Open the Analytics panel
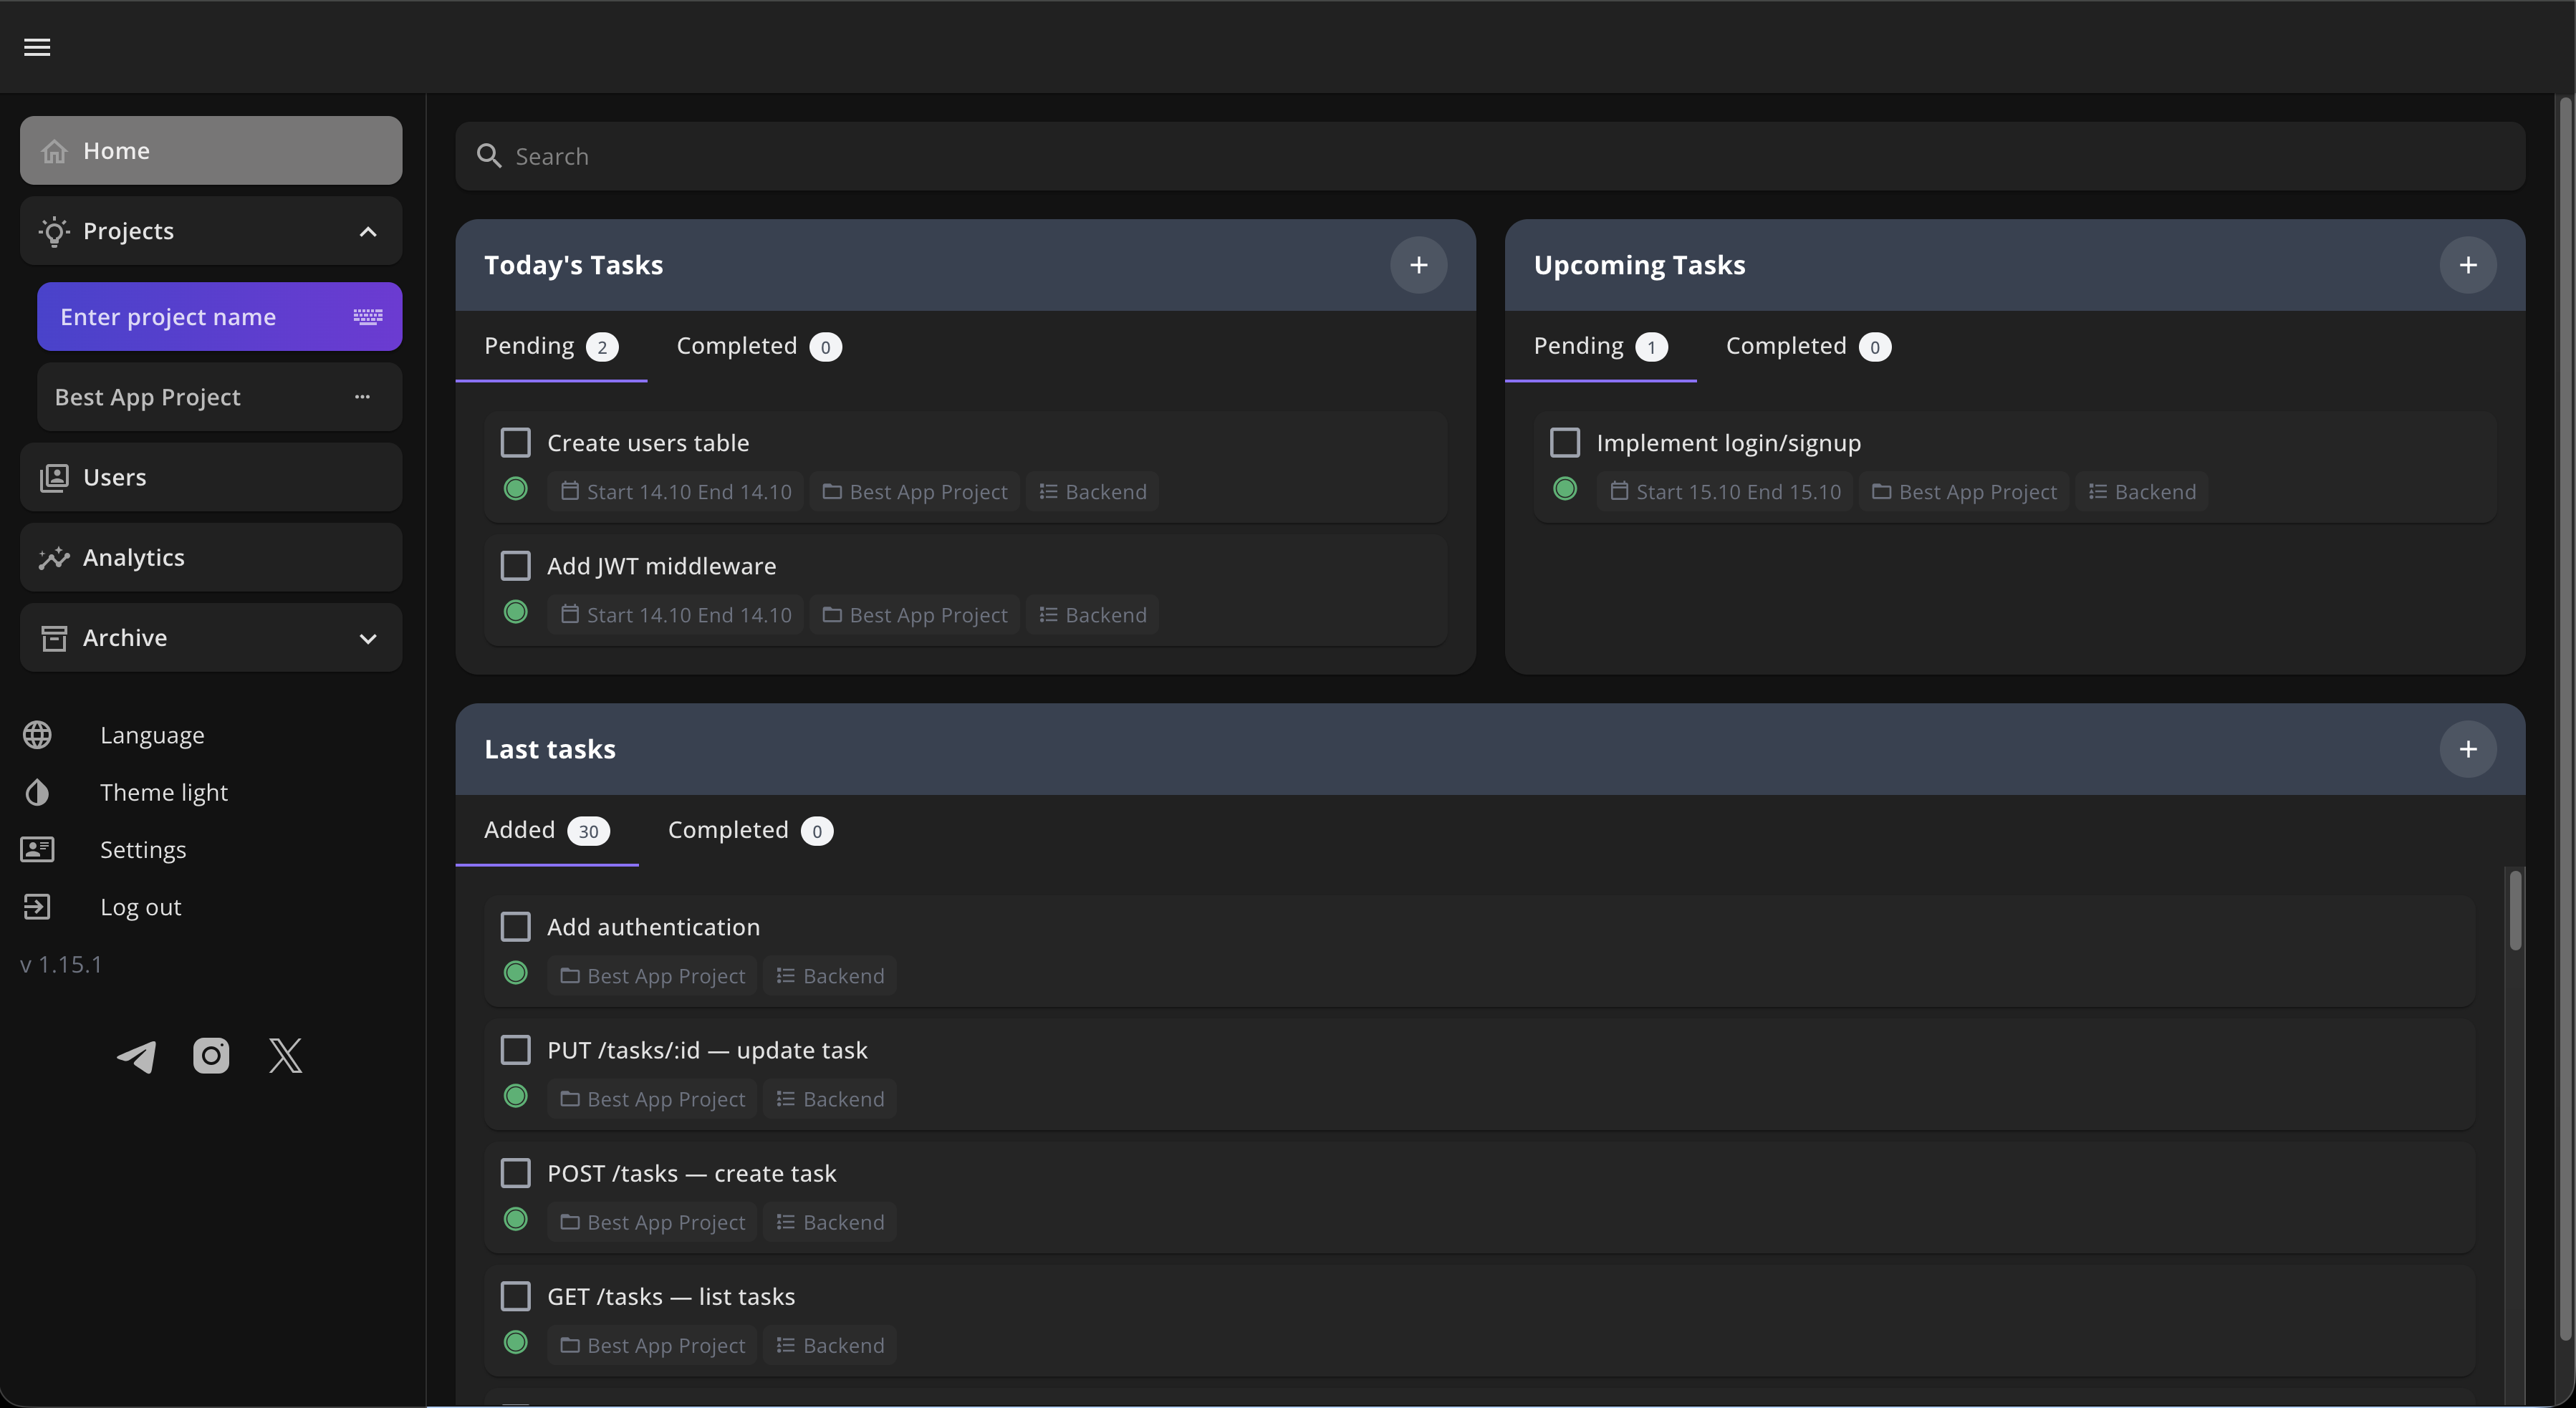The height and width of the screenshot is (1408, 2576). (x=133, y=557)
